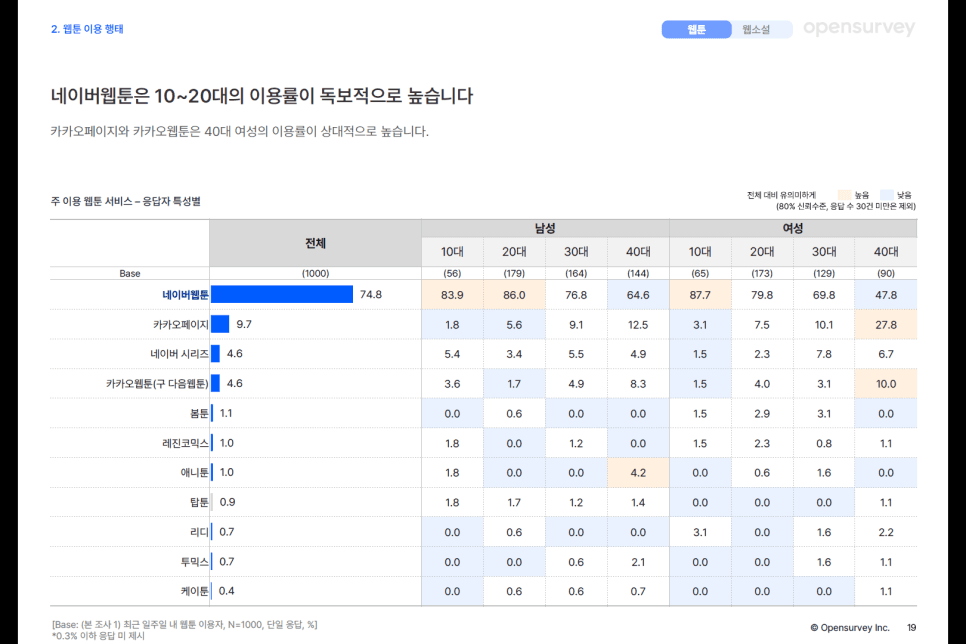This screenshot has width=966, height=644.
Task: Click the highlighted cell 87.7
Action: pyautogui.click(x=700, y=295)
